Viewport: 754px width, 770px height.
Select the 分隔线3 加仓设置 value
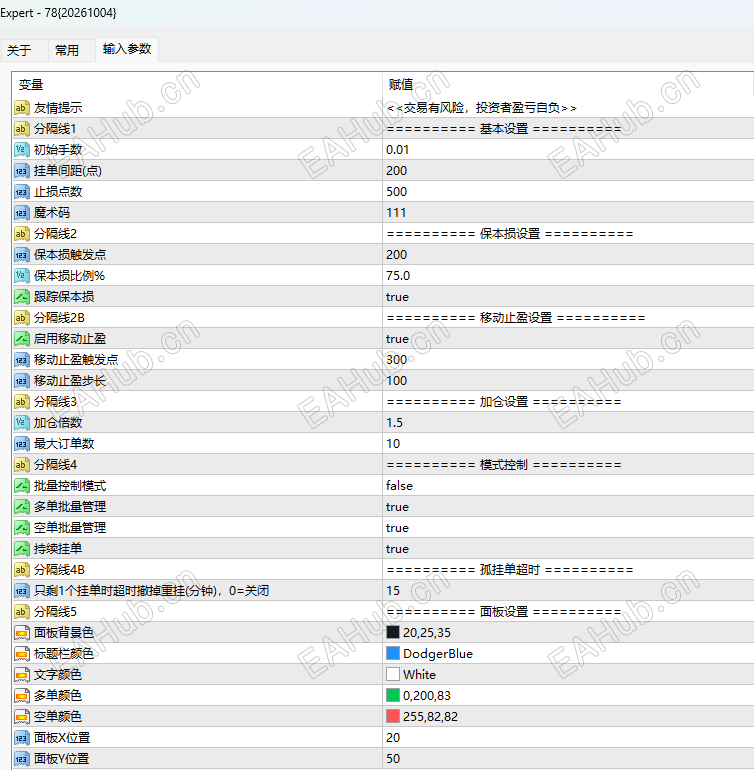503,402
